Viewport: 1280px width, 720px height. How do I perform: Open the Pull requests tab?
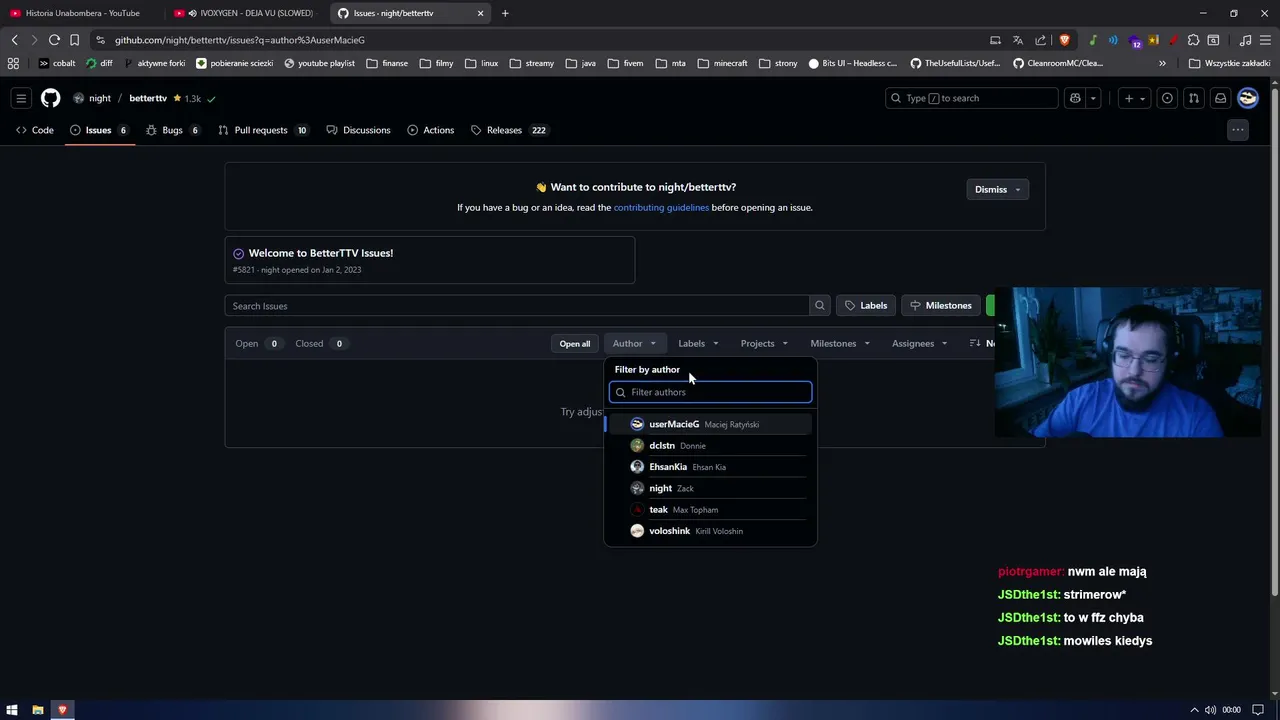pos(262,130)
